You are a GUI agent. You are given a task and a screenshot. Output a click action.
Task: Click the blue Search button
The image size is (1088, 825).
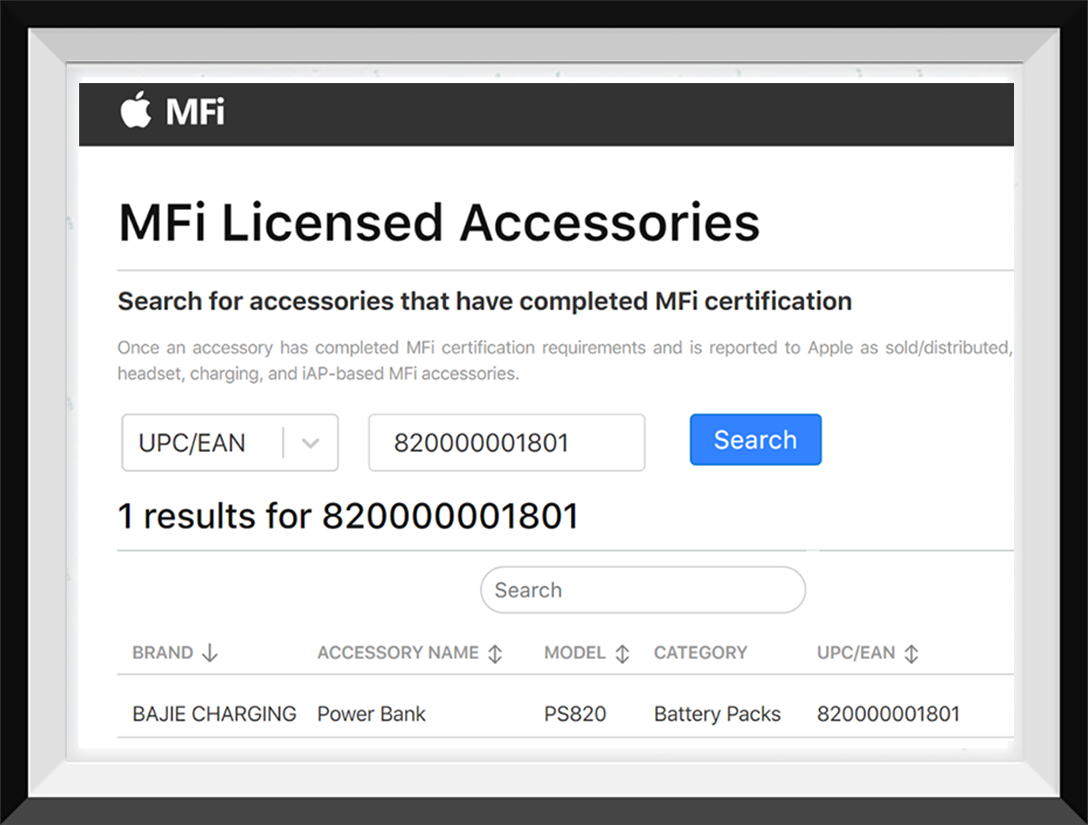(755, 440)
